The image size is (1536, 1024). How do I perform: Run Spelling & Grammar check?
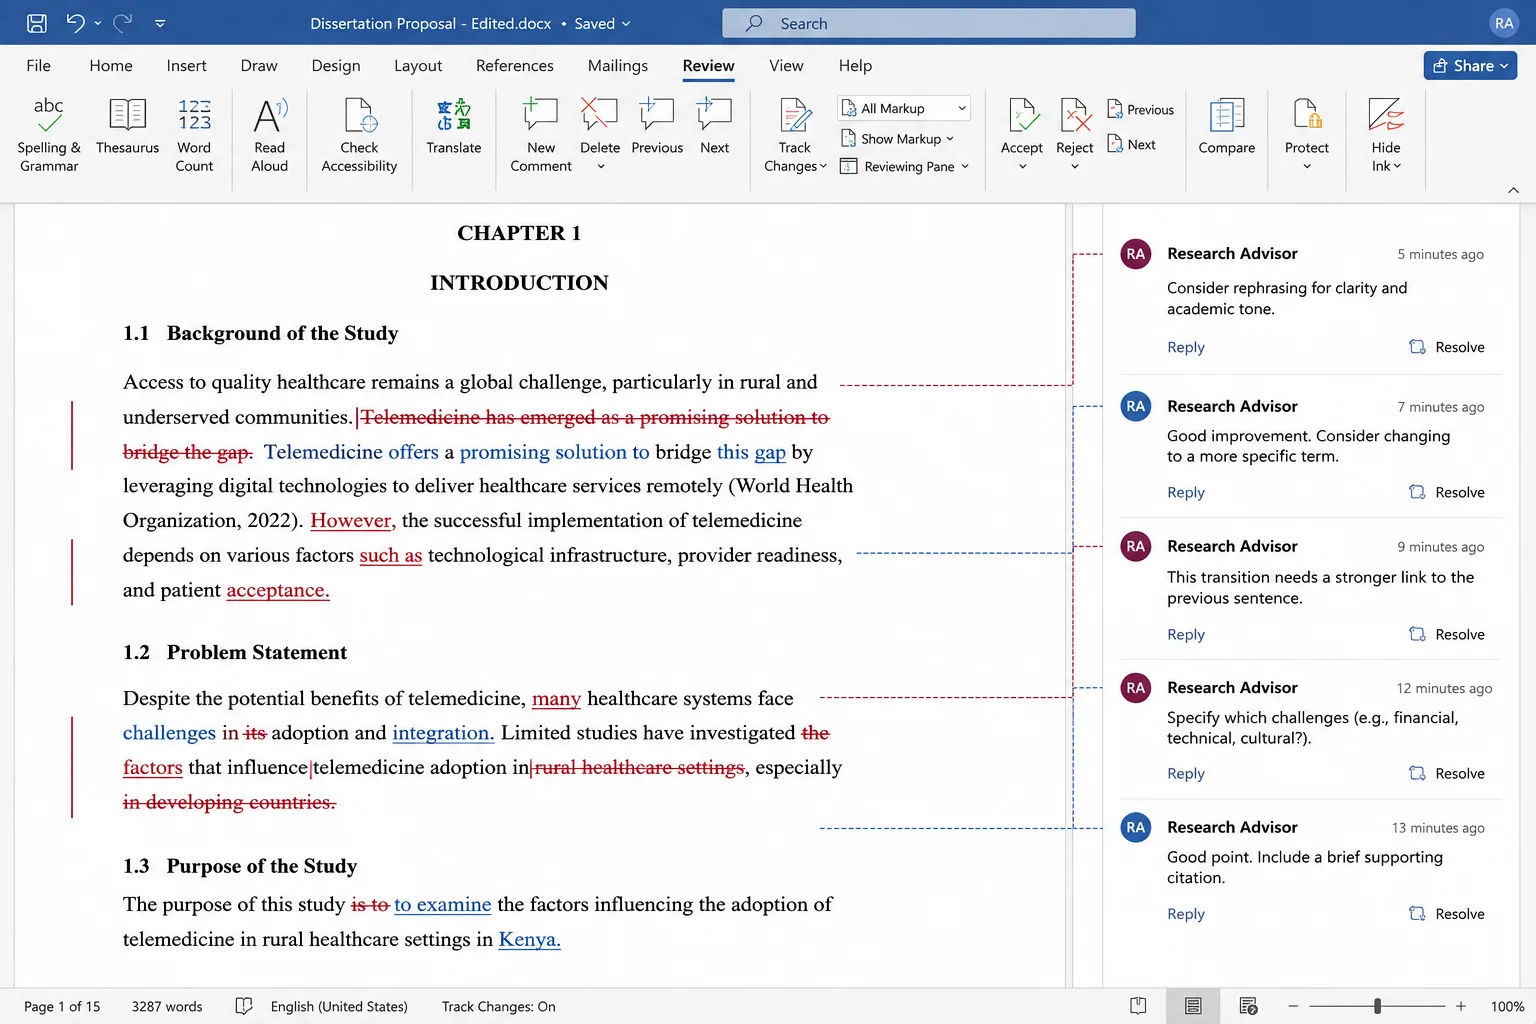[x=49, y=134]
